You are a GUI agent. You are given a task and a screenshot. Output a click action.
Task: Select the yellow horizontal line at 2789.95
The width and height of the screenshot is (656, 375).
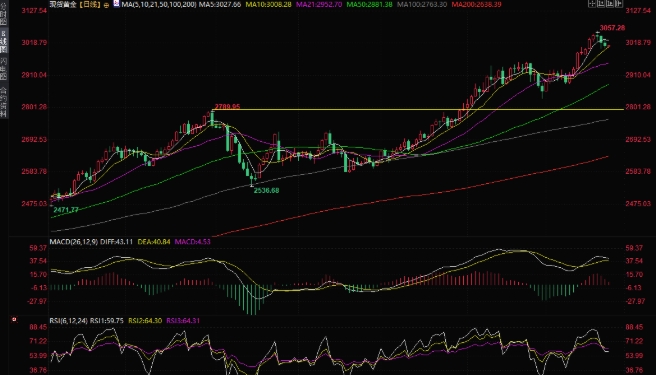coord(418,110)
